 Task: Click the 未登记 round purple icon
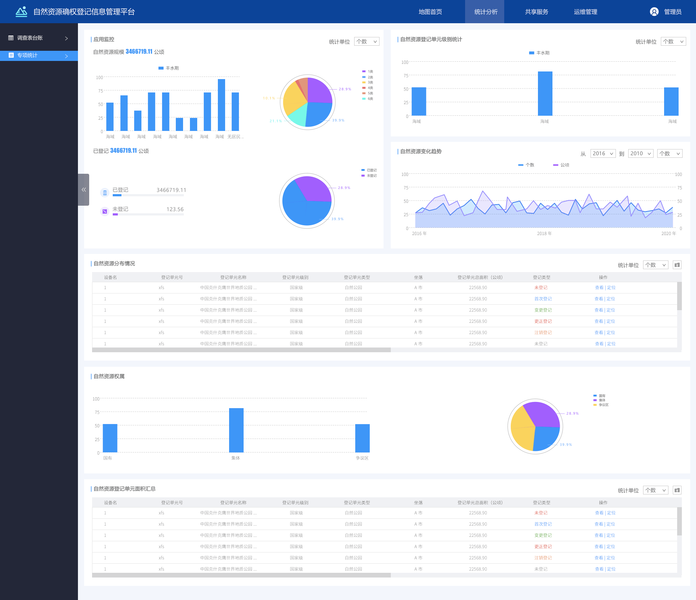click(x=105, y=211)
